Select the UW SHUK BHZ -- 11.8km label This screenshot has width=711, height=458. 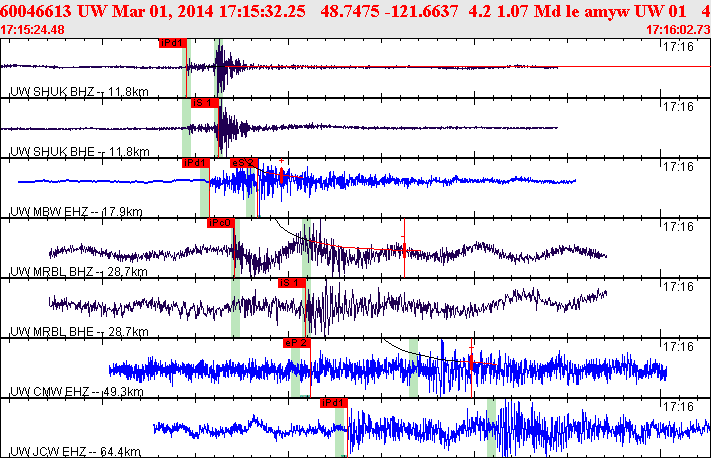point(79,92)
